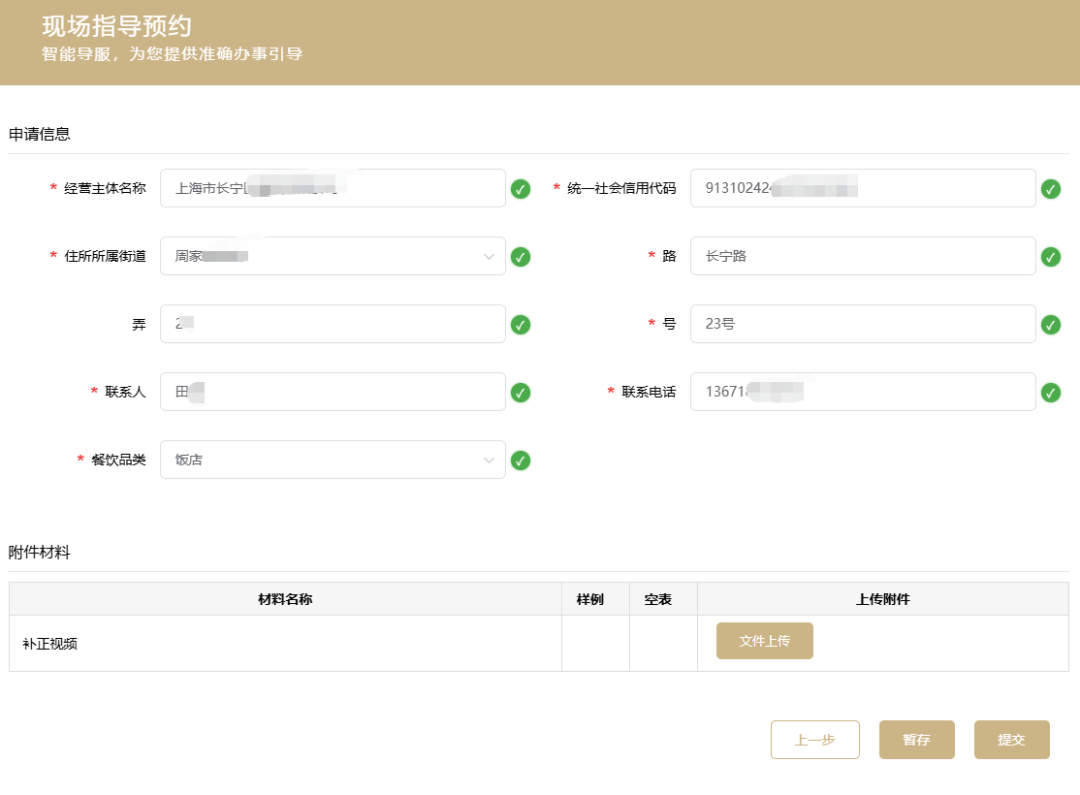Screen dimensions: 1080x795
Task: Click the validation icon next to 联系电话
Action: [x=1051, y=391]
